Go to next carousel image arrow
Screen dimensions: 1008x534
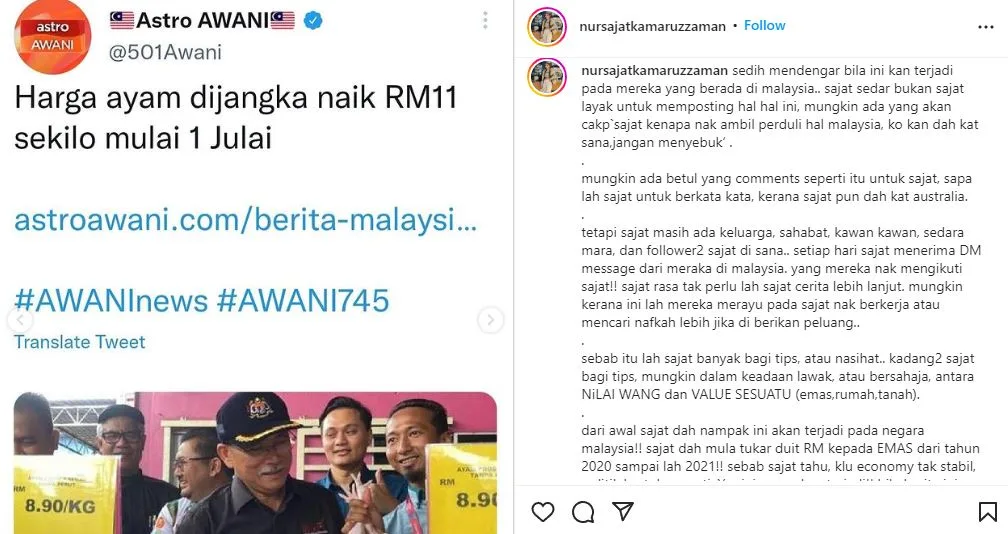click(490, 319)
